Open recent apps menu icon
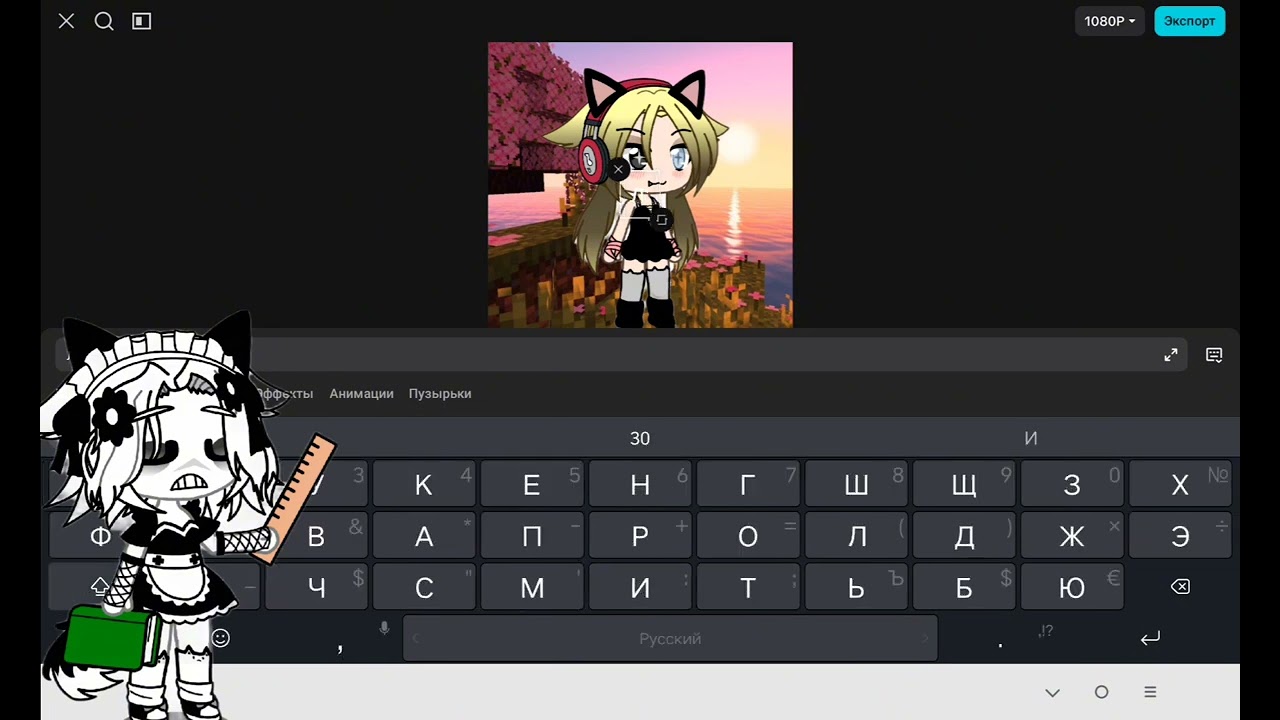1280x720 pixels. 1150,692
